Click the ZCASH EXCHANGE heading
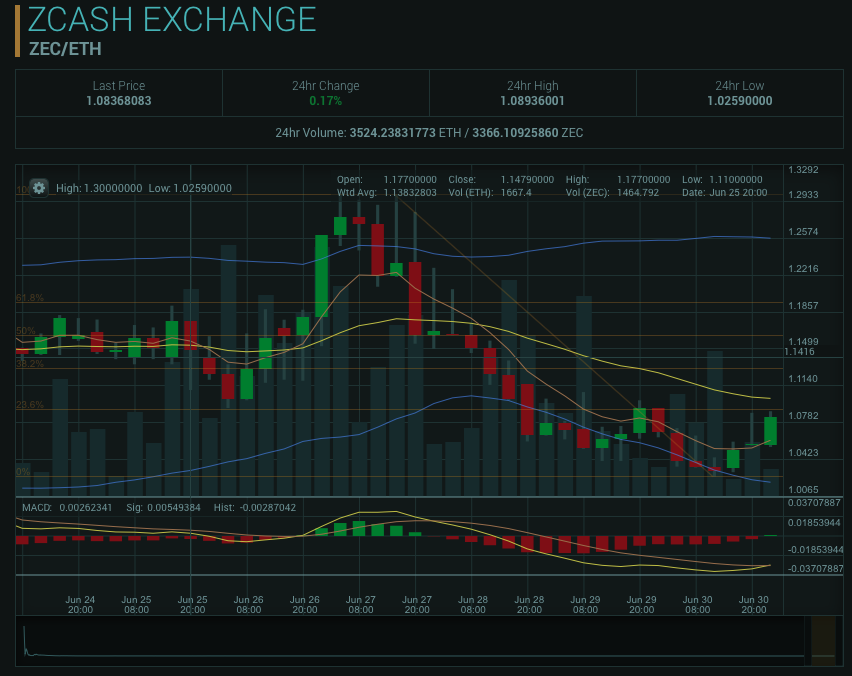The width and height of the screenshot is (852, 676). [x=172, y=20]
